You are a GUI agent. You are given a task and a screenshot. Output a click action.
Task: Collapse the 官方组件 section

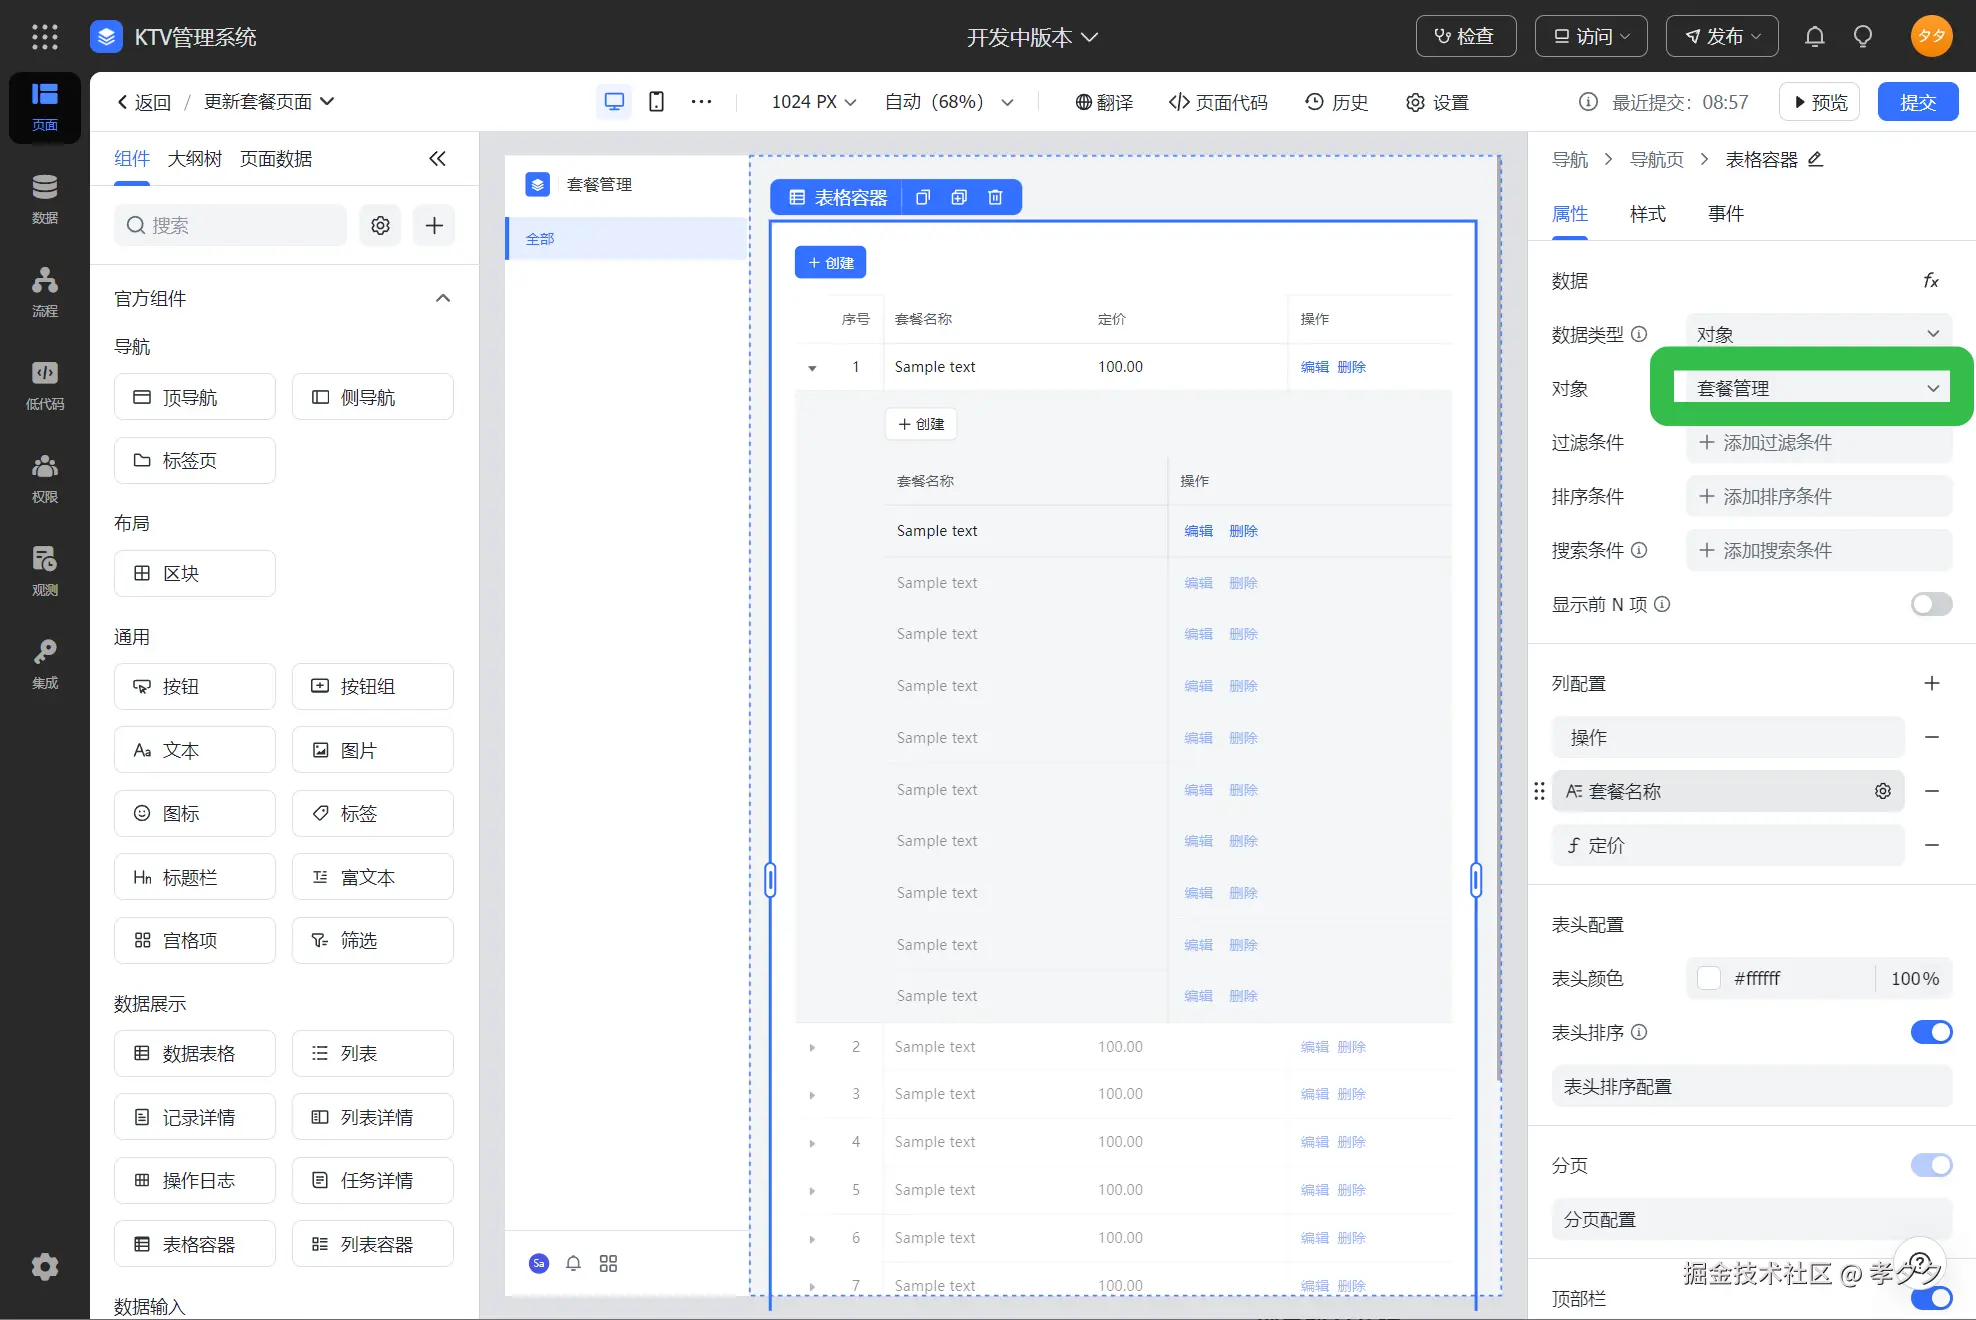point(443,298)
